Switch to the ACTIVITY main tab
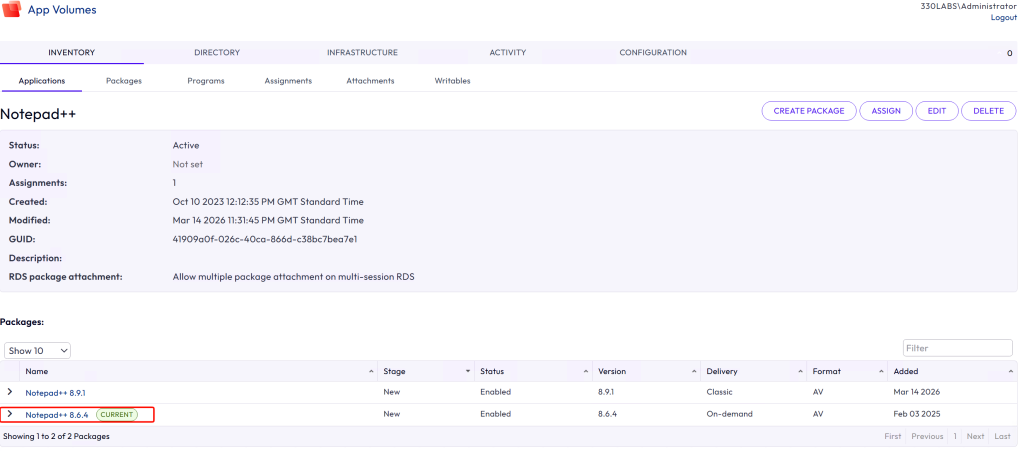 [507, 52]
